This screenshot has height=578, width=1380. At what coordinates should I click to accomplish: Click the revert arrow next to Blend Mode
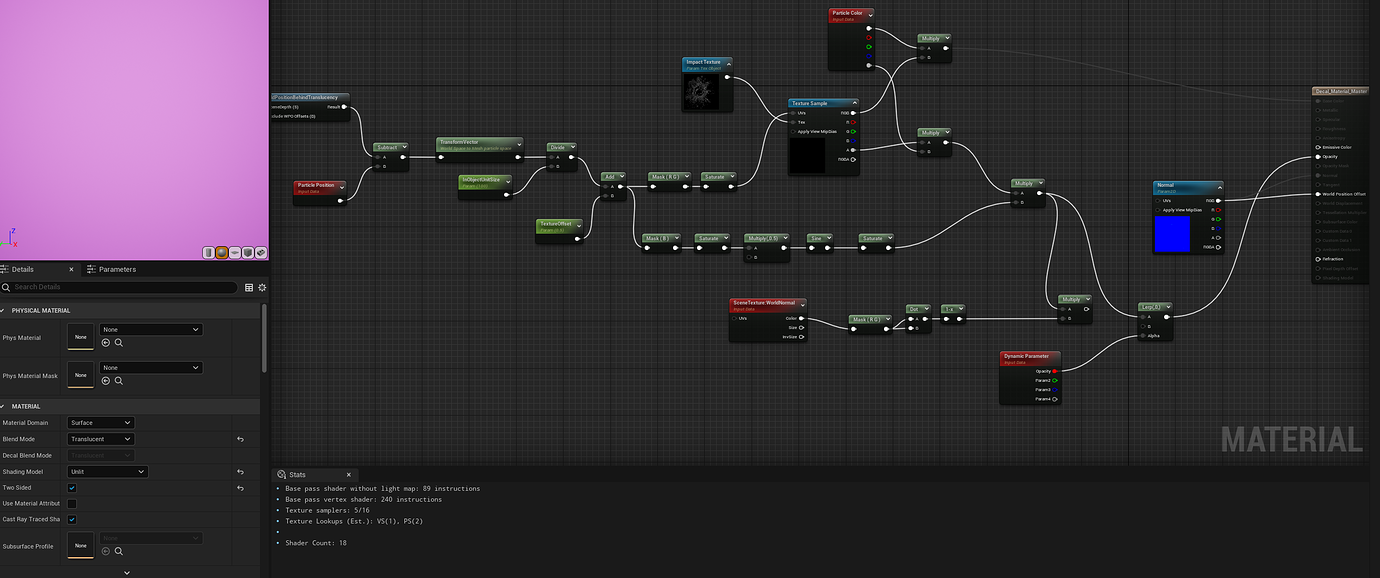pyautogui.click(x=237, y=439)
